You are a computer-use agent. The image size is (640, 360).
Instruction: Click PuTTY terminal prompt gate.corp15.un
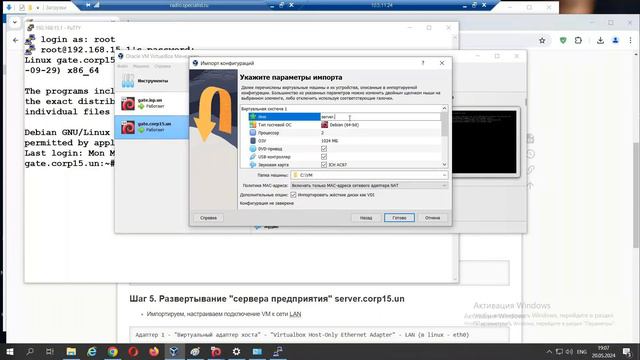pos(69,163)
